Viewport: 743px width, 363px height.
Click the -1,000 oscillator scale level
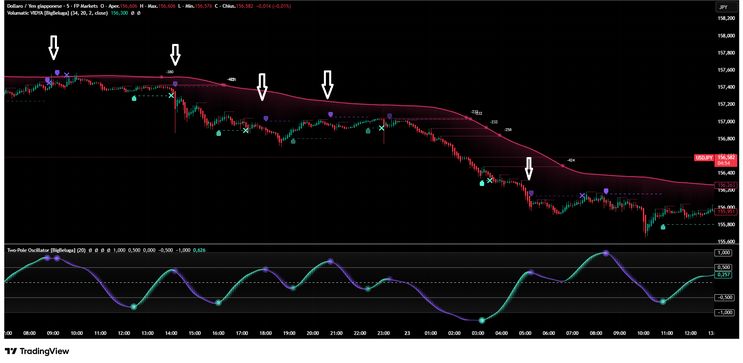click(x=724, y=313)
